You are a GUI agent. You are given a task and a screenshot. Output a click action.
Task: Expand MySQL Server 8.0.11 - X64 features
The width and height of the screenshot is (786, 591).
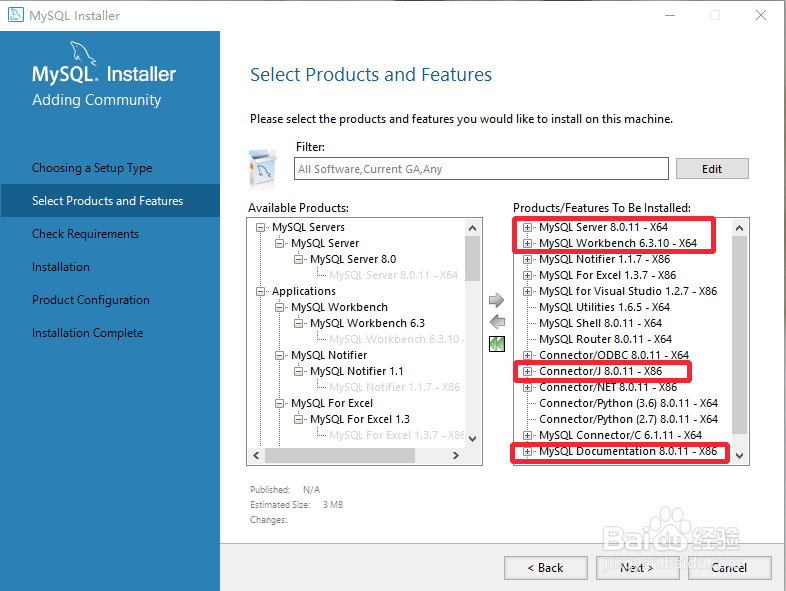point(527,227)
